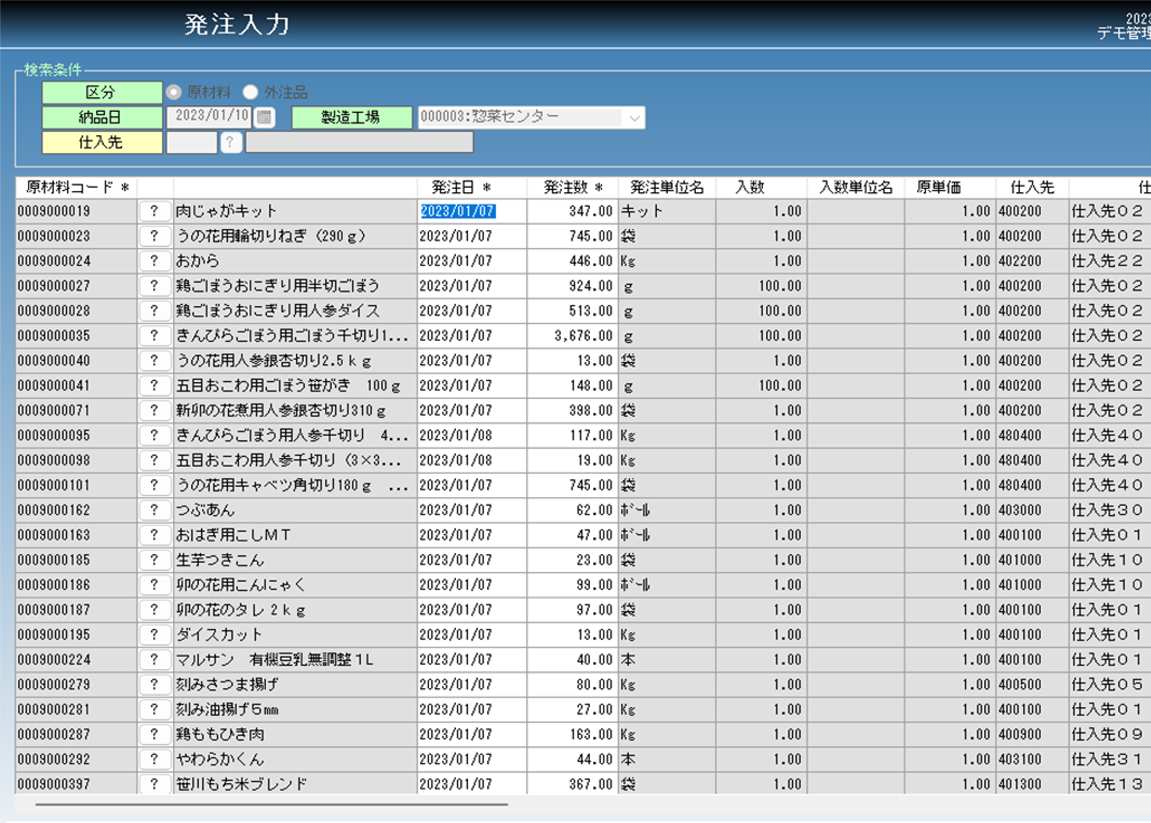Click supplier code 400900 cell
The image size is (1151, 823).
pos(1032,735)
